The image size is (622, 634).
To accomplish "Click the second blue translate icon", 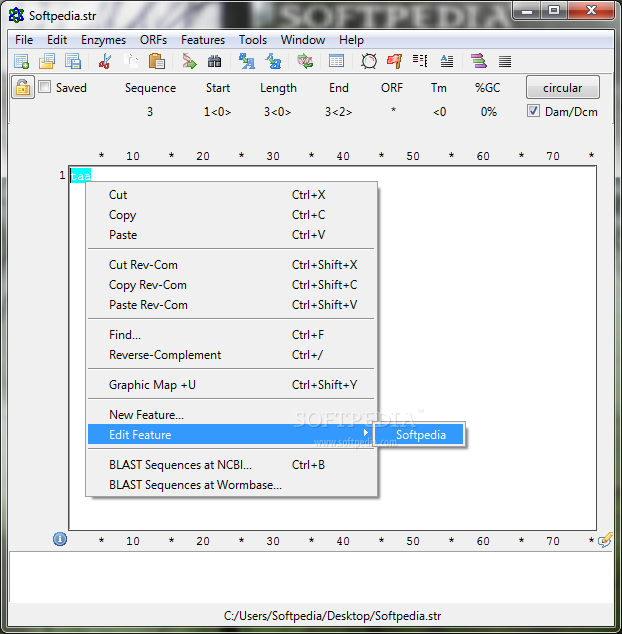I will coord(273,61).
